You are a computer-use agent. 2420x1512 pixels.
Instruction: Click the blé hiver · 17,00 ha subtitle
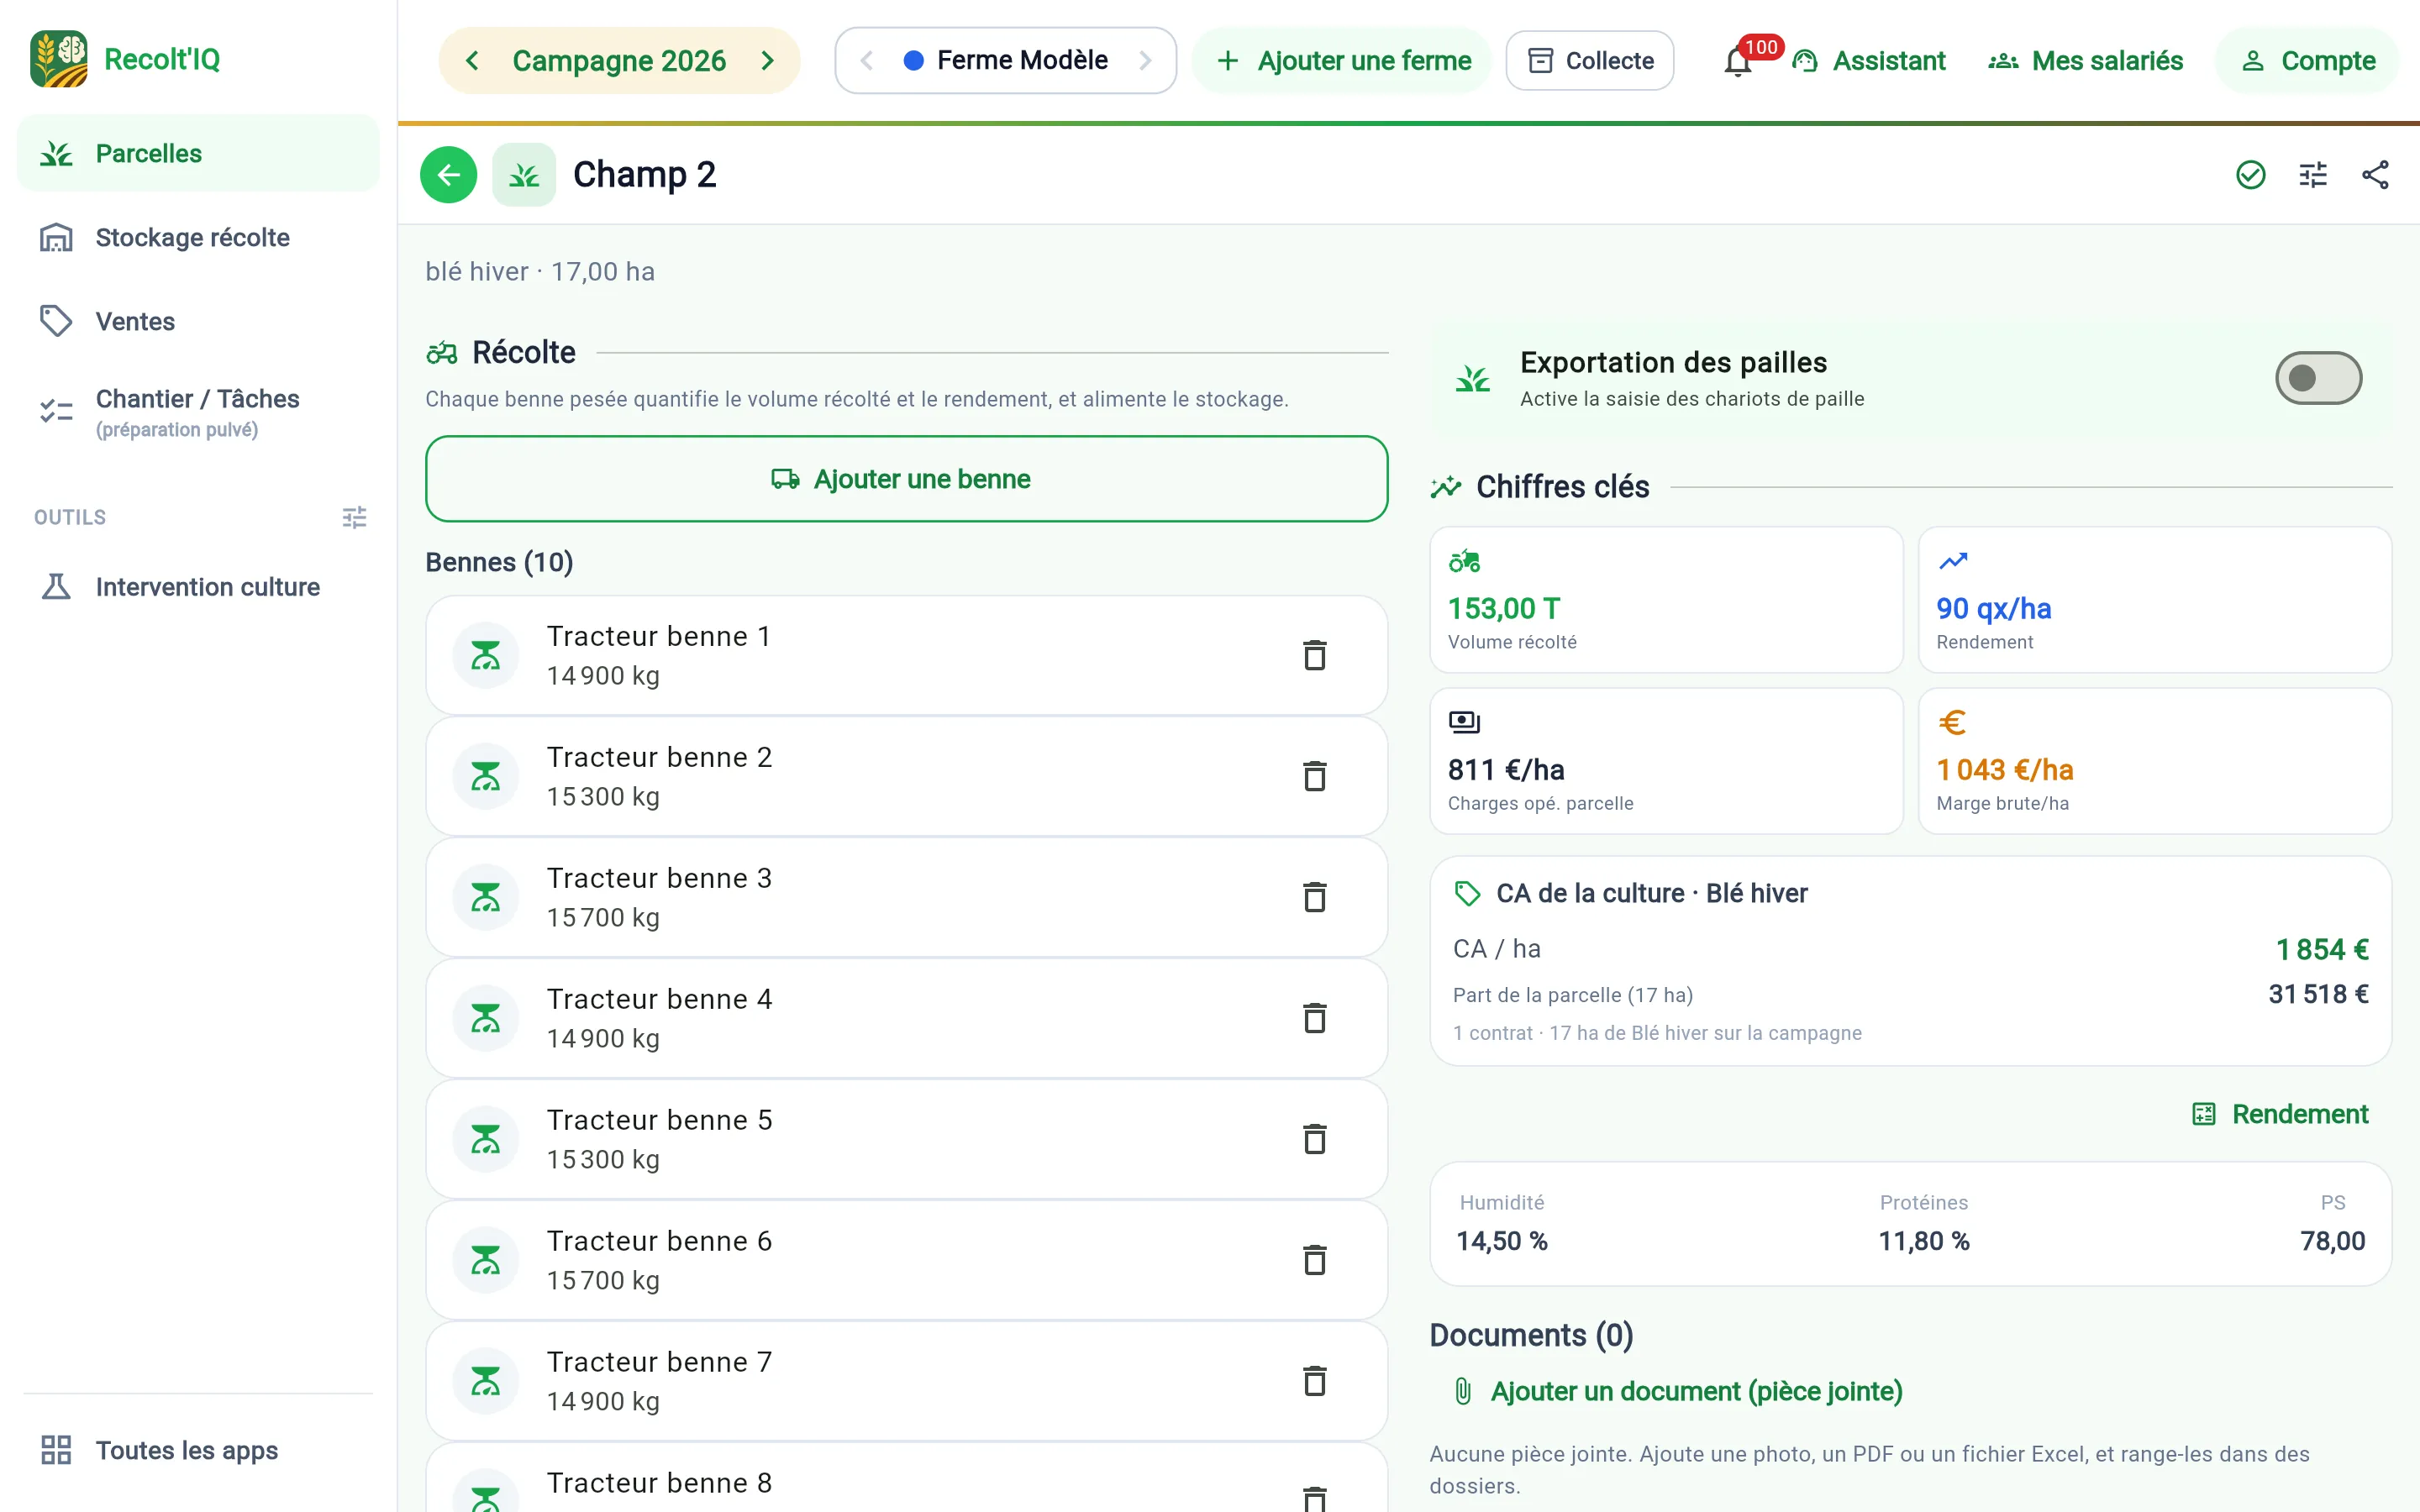540,271
